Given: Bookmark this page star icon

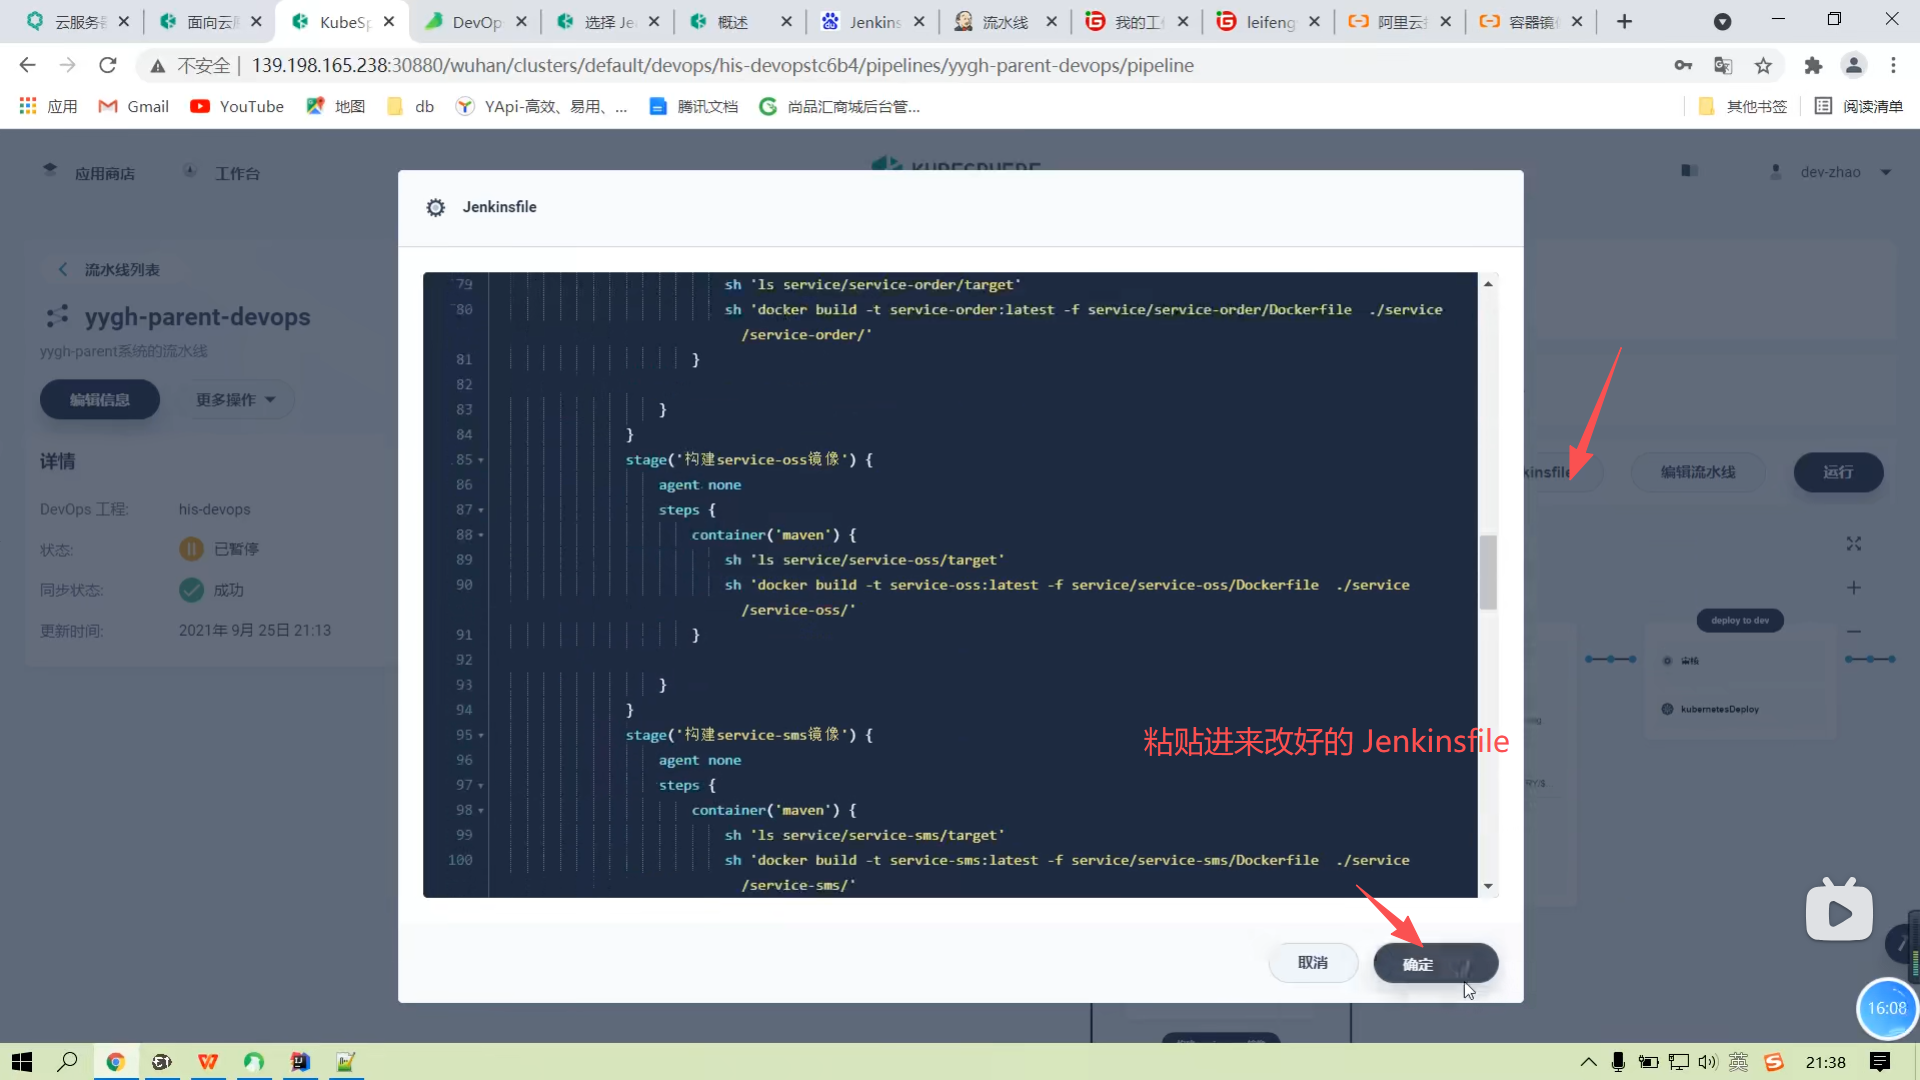Looking at the screenshot, I should [1763, 65].
